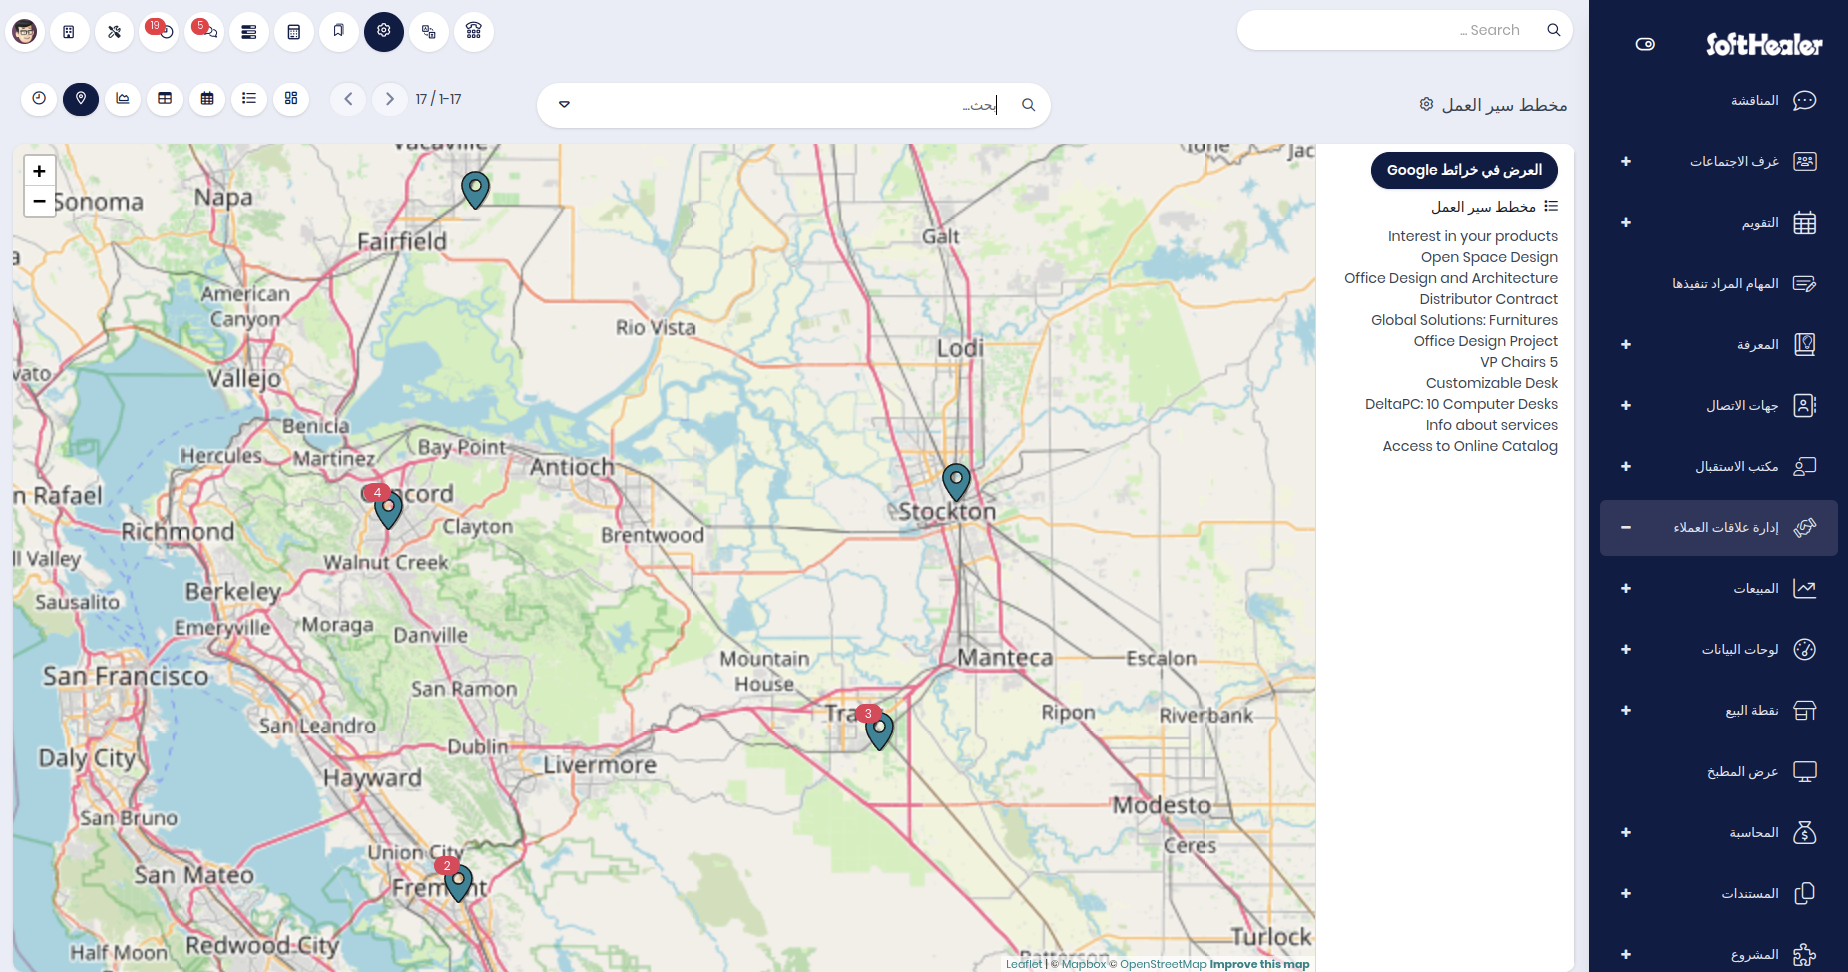
Task: Open لوحات البيانات menu in sidebar
Action: coord(1719,649)
